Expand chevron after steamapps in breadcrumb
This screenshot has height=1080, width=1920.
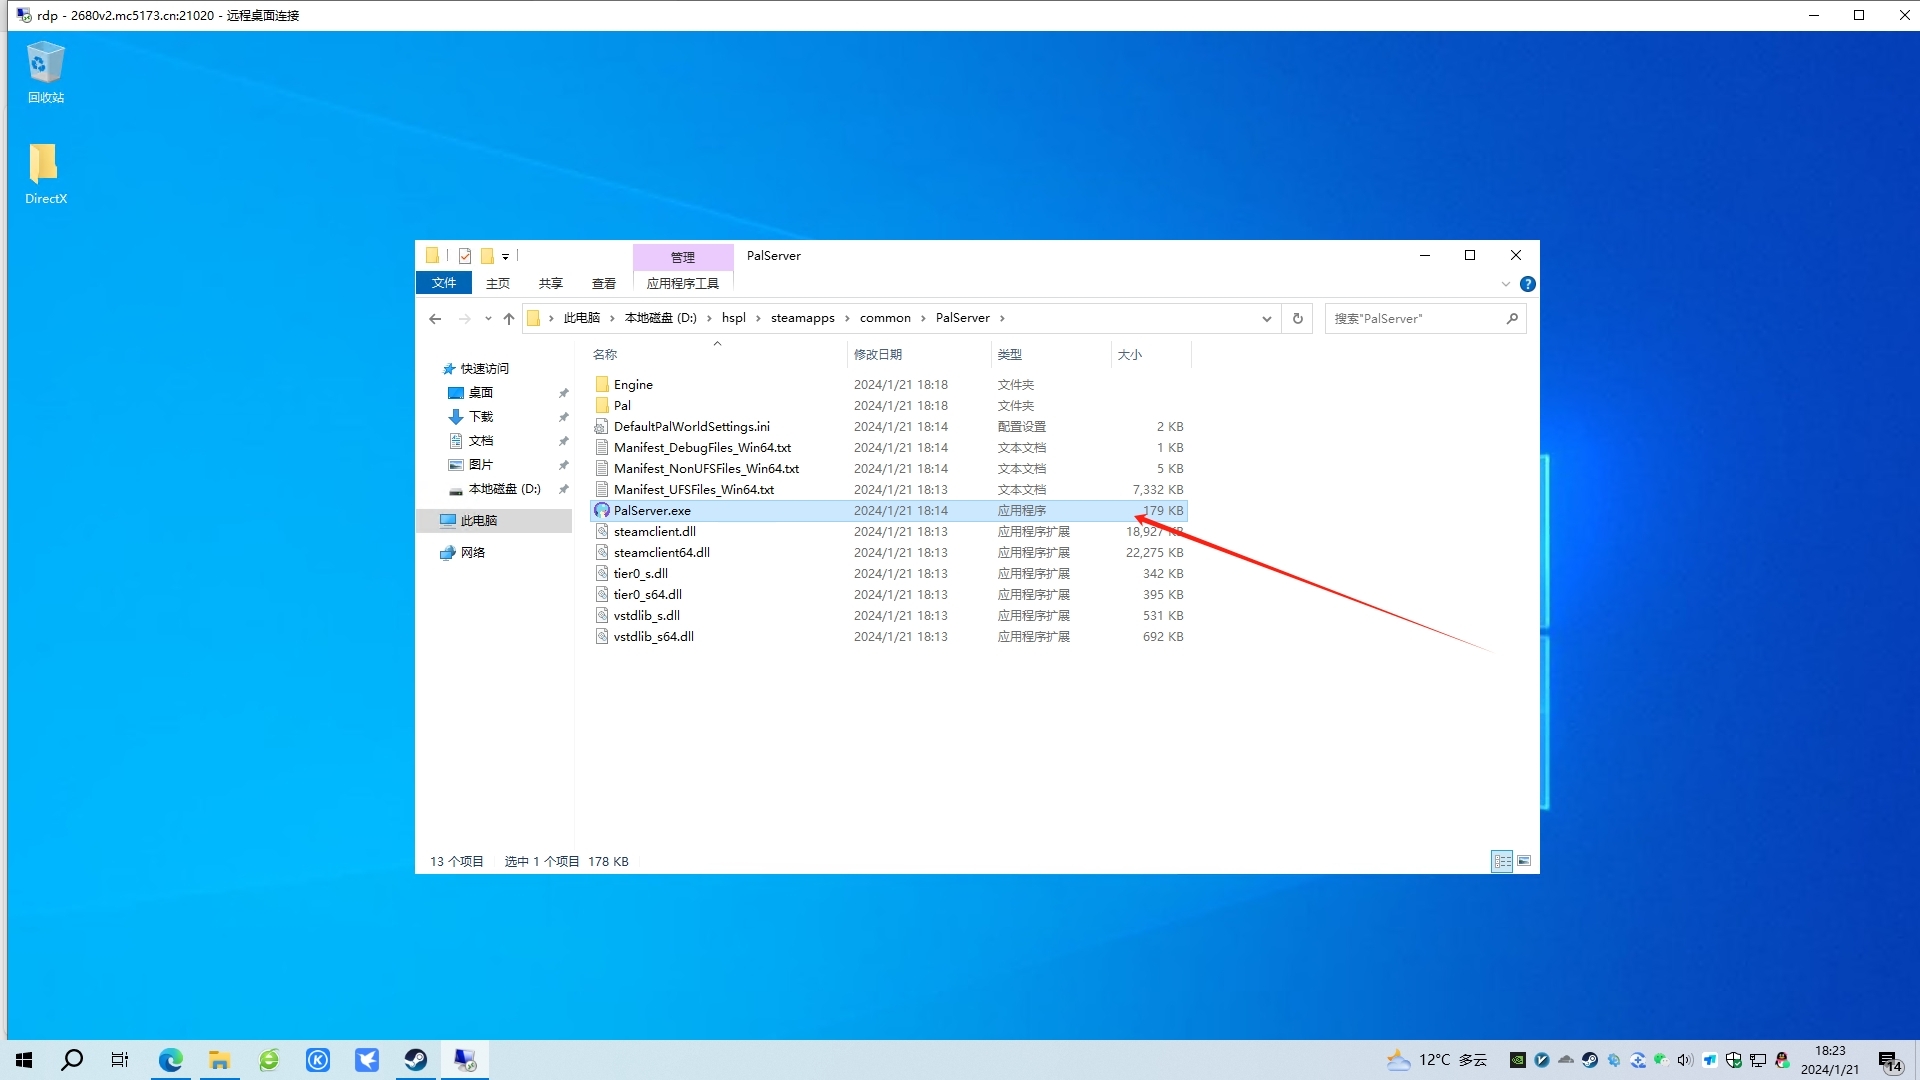click(847, 318)
